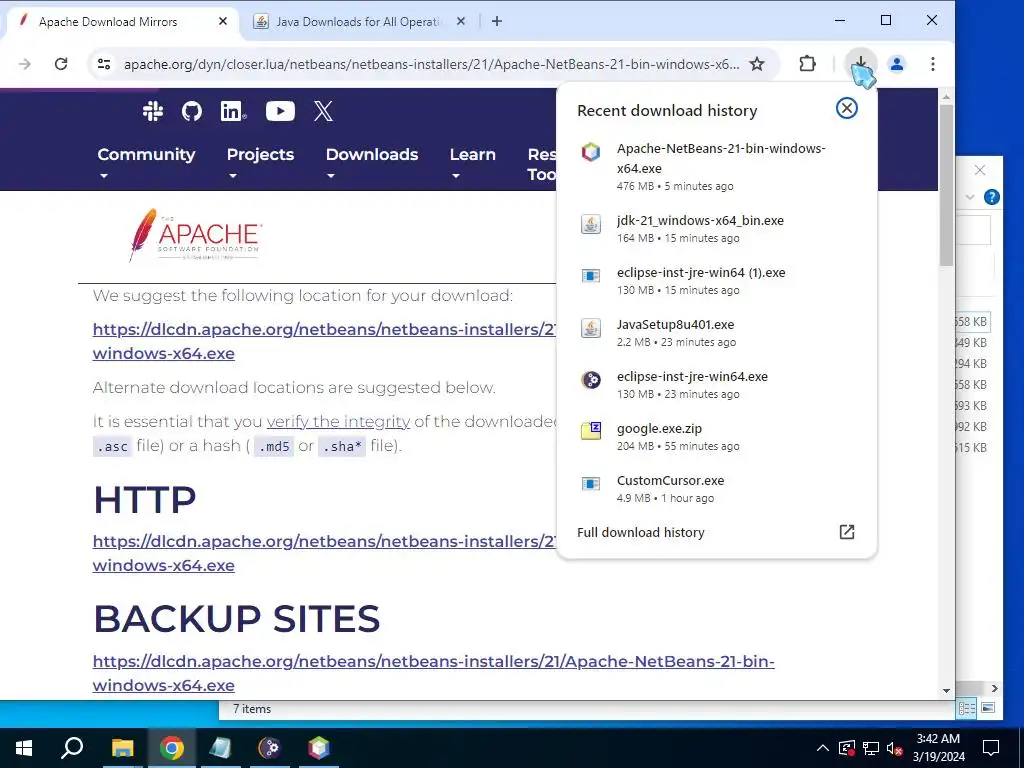The height and width of the screenshot is (768, 1024).
Task: Open the LinkedIn icon in Apache header
Action: (x=233, y=111)
